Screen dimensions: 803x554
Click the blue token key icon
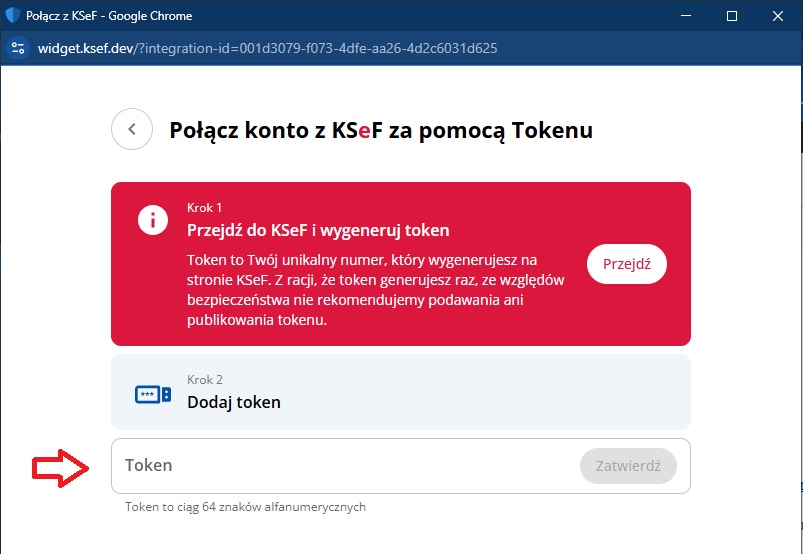click(153, 395)
